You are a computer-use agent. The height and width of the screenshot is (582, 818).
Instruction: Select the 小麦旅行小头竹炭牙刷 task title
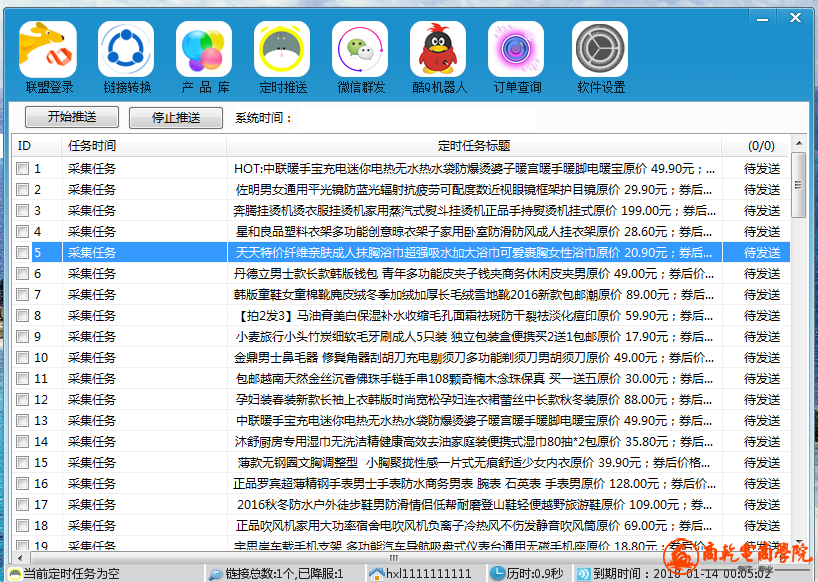474,336
